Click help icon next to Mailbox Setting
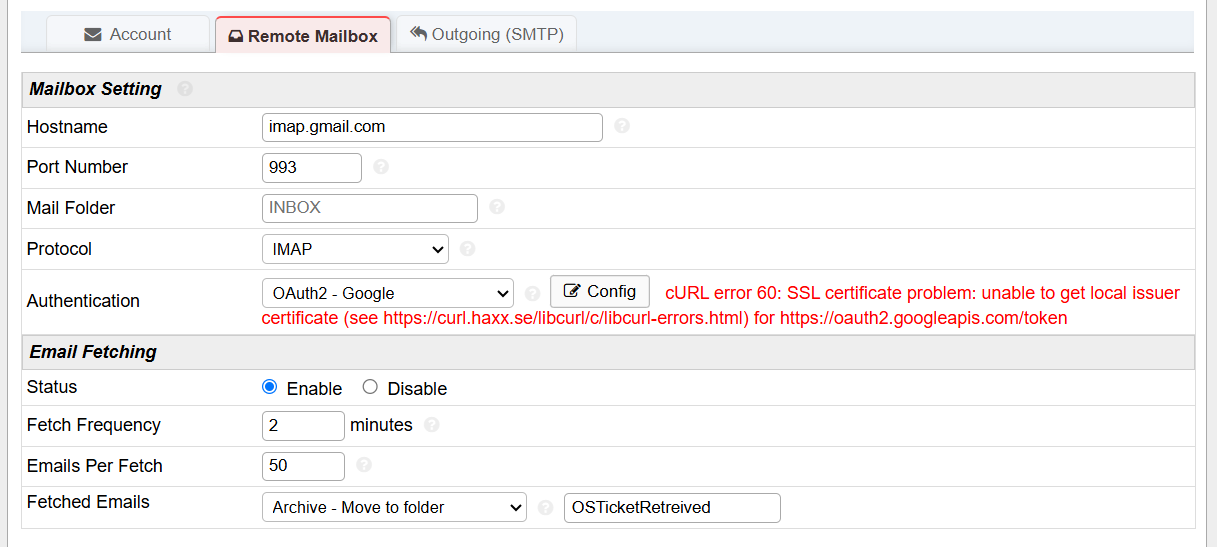The image size is (1217, 547). [x=185, y=89]
